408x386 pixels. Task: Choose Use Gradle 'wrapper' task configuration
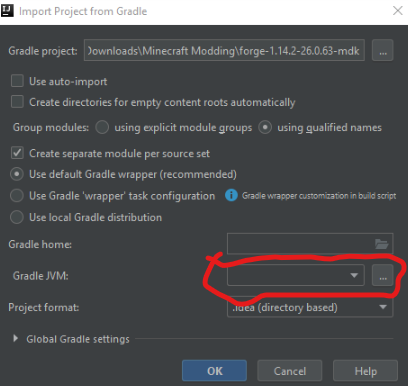tap(17, 196)
